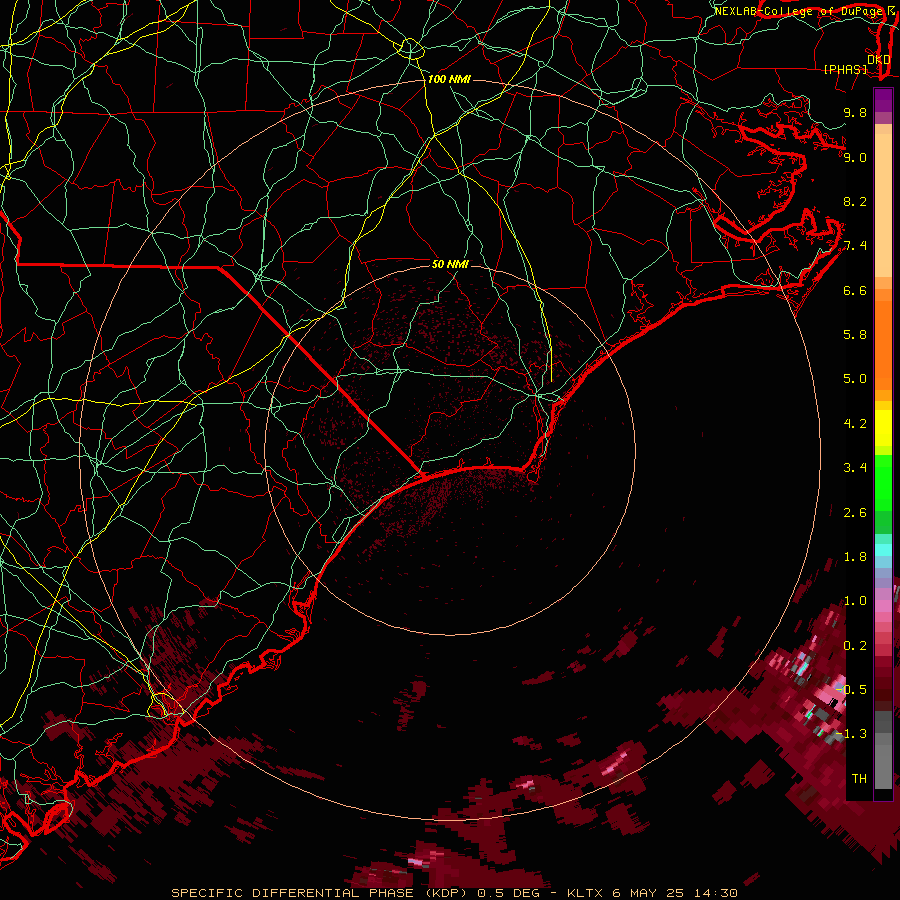Click the 3.4 value on color scale
This screenshot has width=900, height=900.
[x=855, y=468]
